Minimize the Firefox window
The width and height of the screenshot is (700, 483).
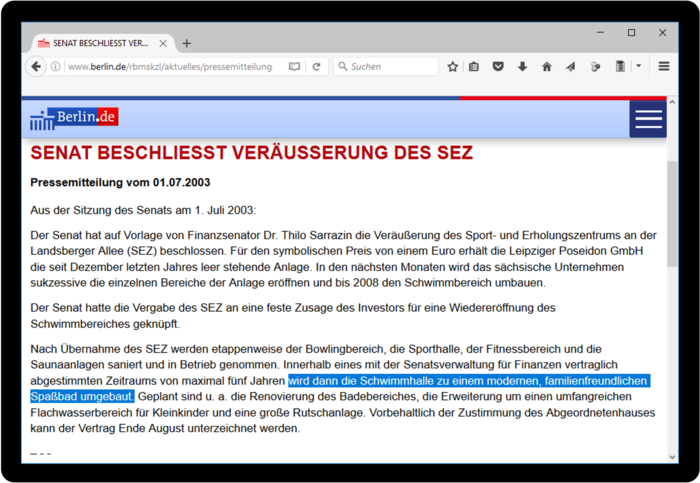pyautogui.click(x=600, y=33)
